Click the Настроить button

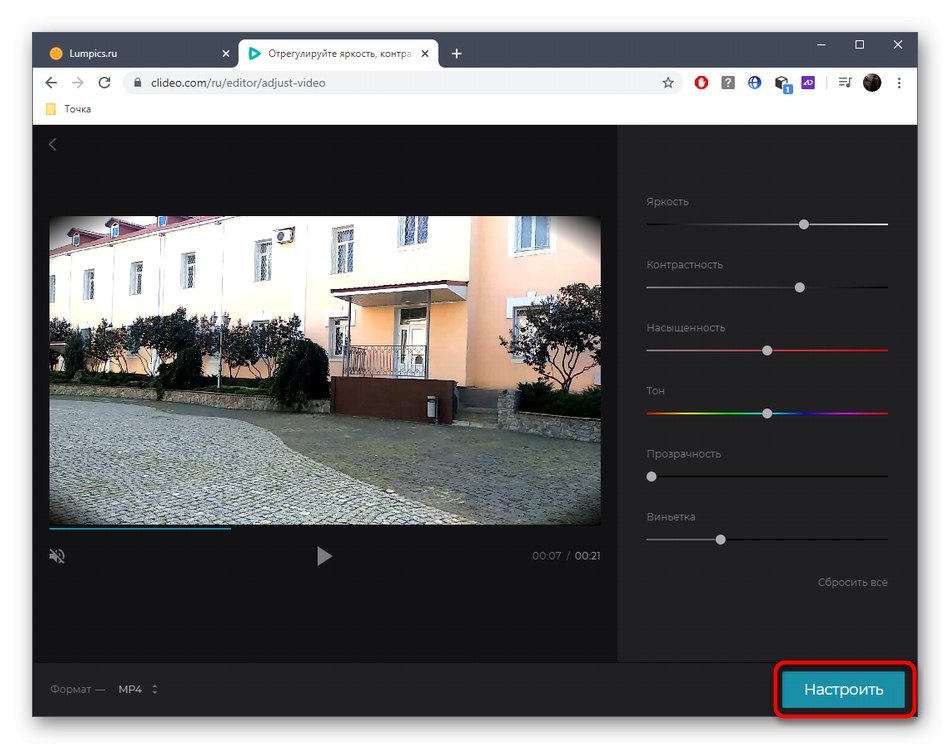[x=843, y=689]
